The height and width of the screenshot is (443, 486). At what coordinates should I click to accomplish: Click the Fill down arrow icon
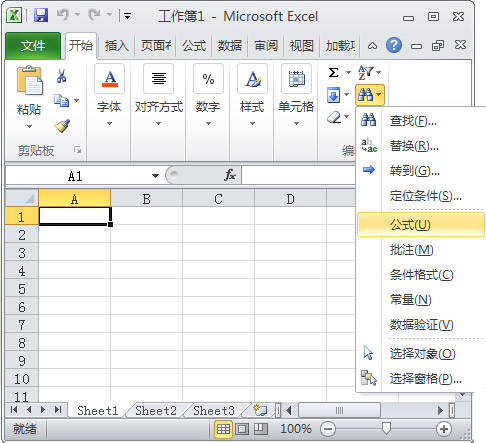click(x=333, y=95)
